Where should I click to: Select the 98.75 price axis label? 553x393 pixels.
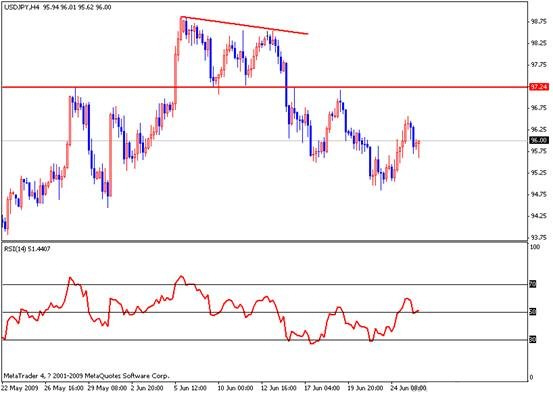pyautogui.click(x=539, y=22)
